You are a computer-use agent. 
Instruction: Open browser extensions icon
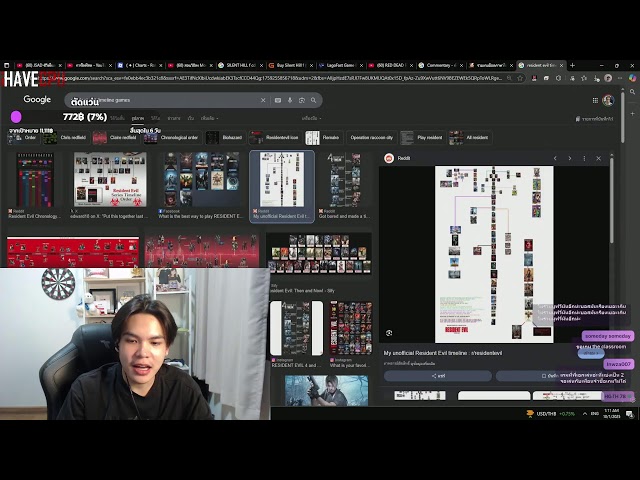(559, 78)
